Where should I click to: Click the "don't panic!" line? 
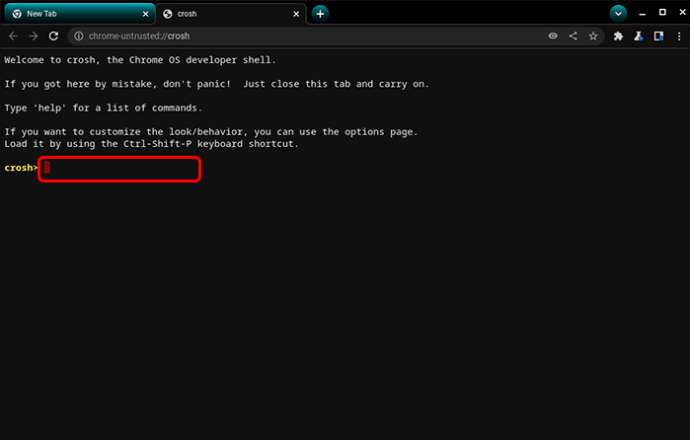(217, 84)
